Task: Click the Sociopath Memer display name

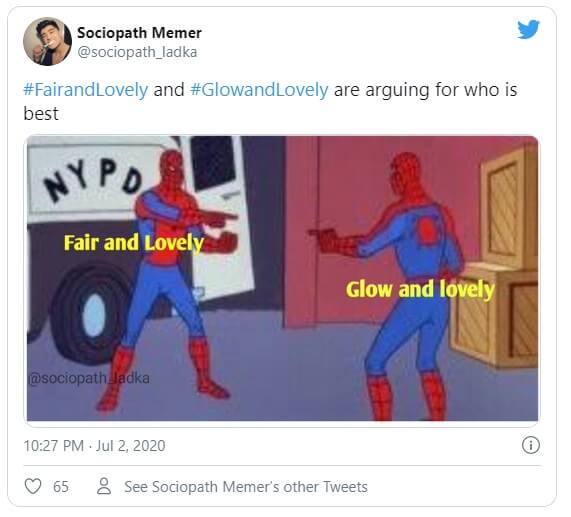Action: pyautogui.click(x=139, y=33)
